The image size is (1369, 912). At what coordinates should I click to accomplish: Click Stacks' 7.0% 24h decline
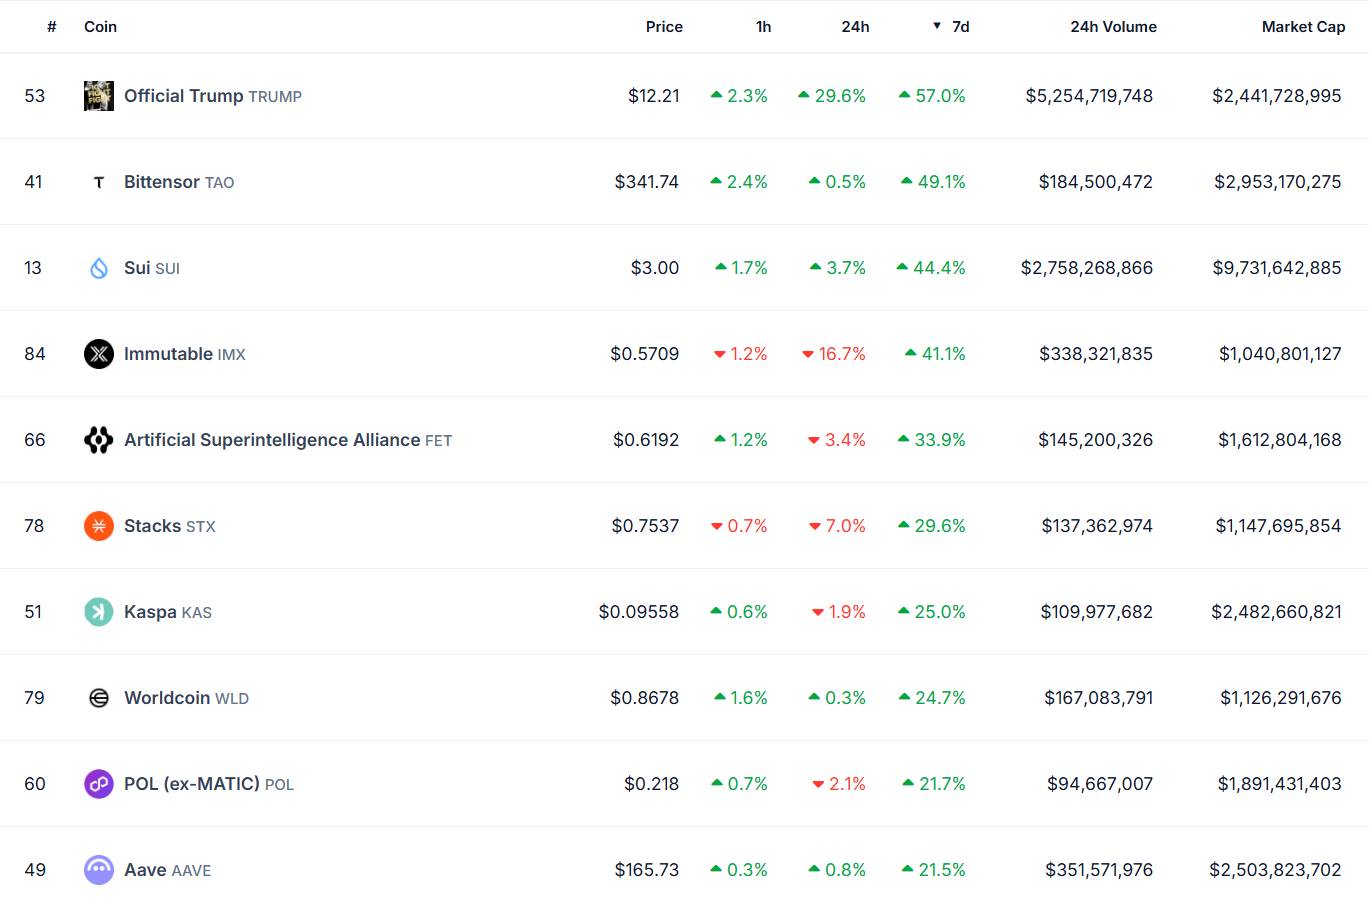tap(837, 526)
